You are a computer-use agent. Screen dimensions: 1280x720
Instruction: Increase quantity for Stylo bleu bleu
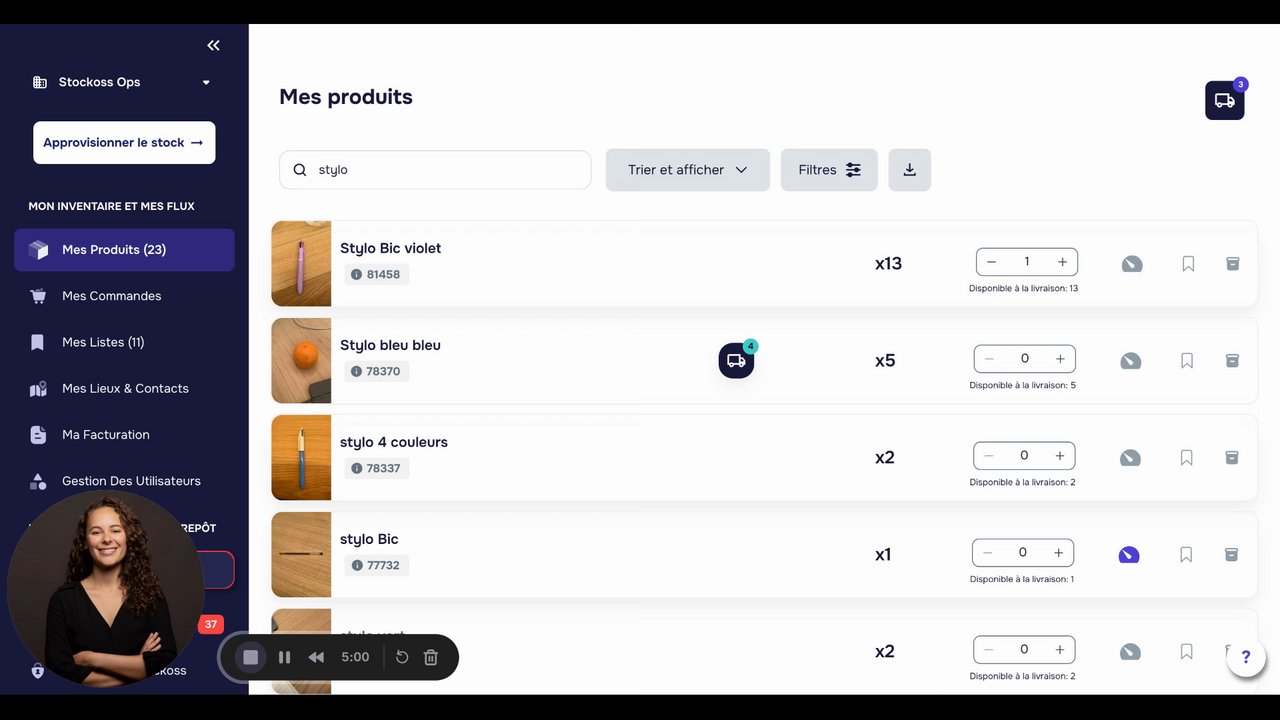pos(1060,359)
